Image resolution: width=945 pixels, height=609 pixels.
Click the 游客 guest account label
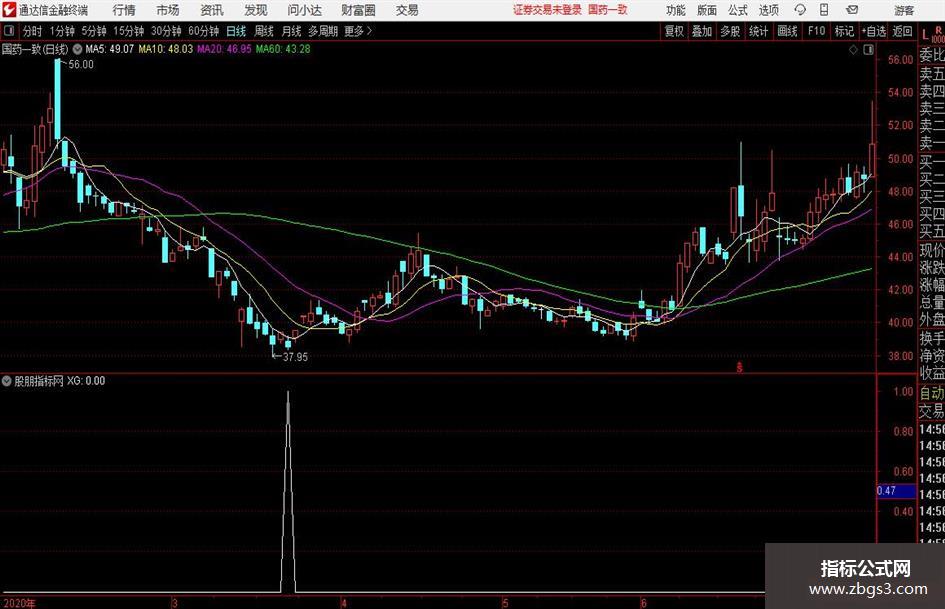[x=903, y=10]
